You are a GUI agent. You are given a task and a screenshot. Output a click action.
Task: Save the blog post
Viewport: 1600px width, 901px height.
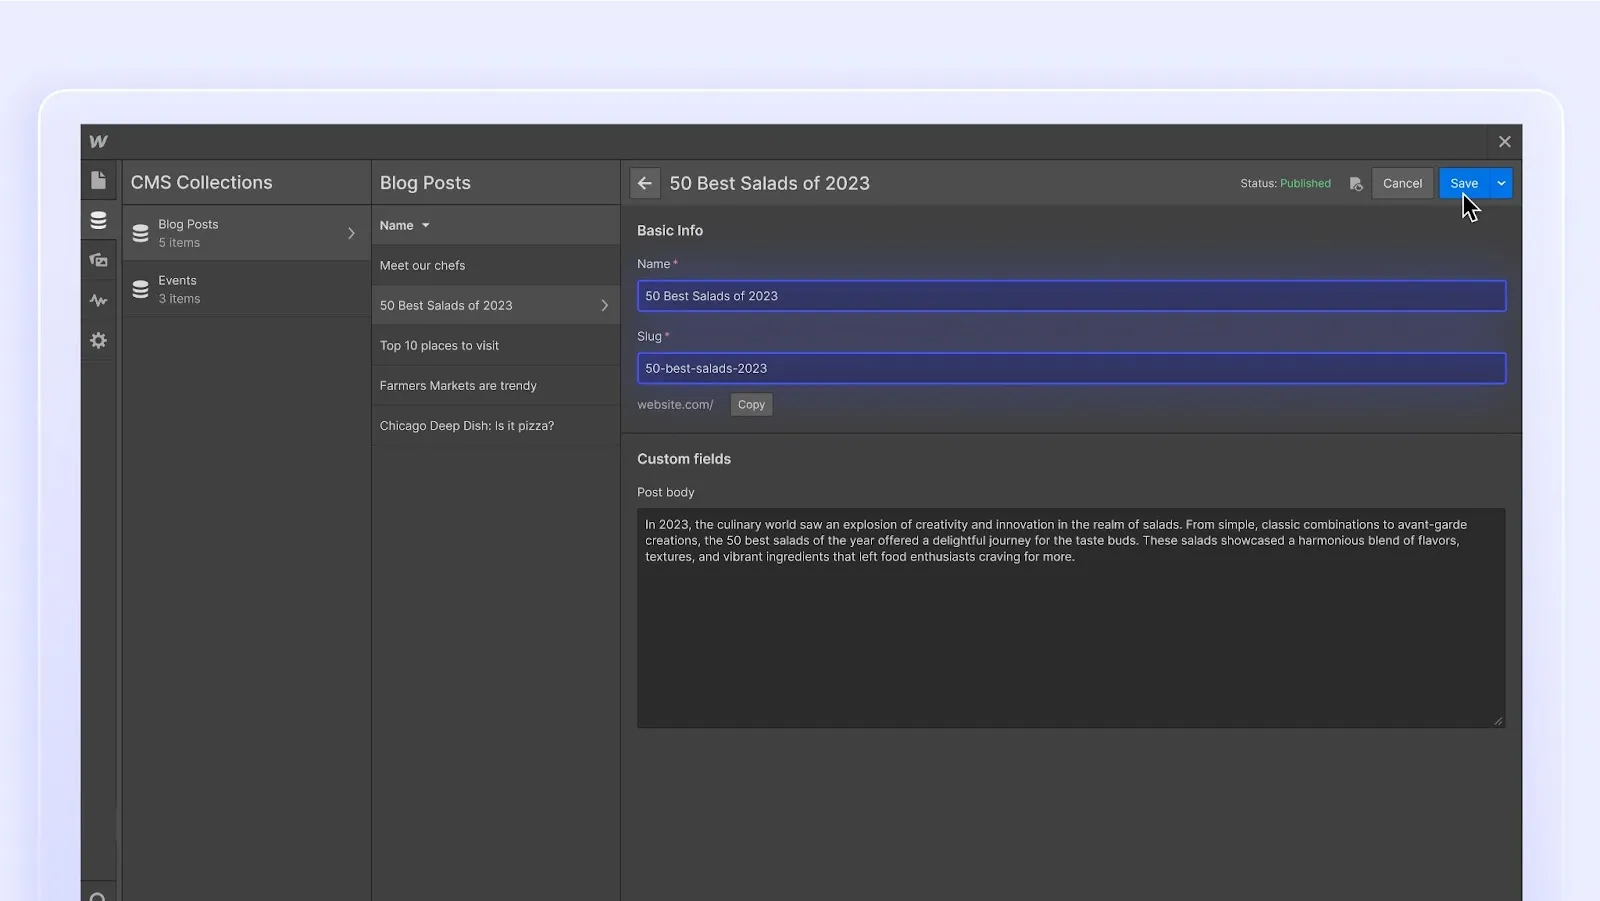pos(1466,183)
